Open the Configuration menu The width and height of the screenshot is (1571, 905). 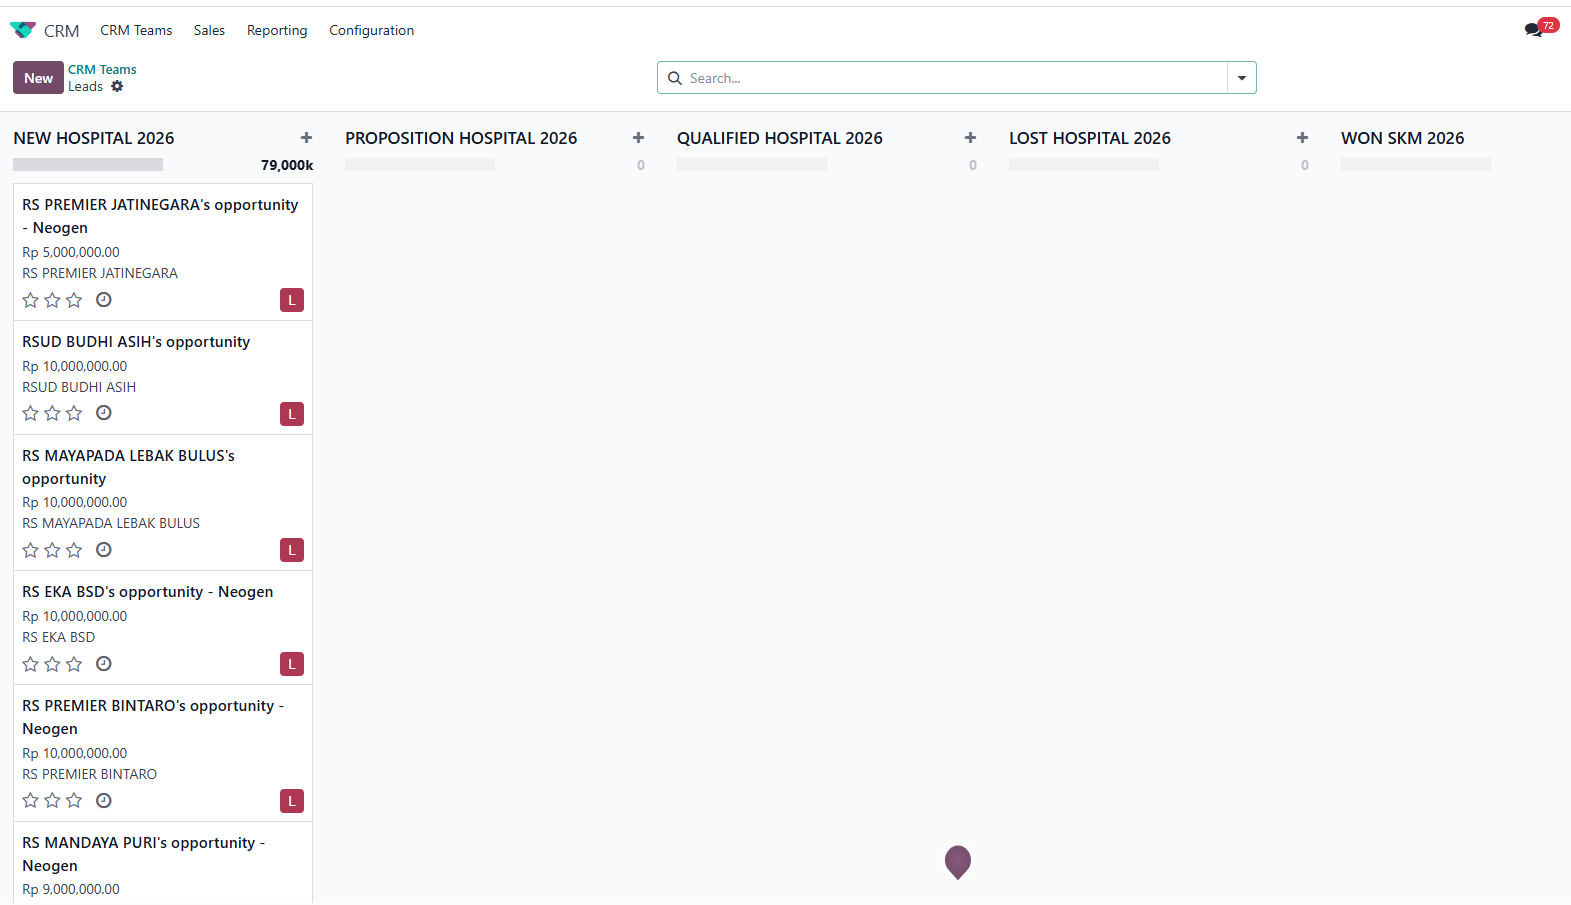(x=371, y=30)
